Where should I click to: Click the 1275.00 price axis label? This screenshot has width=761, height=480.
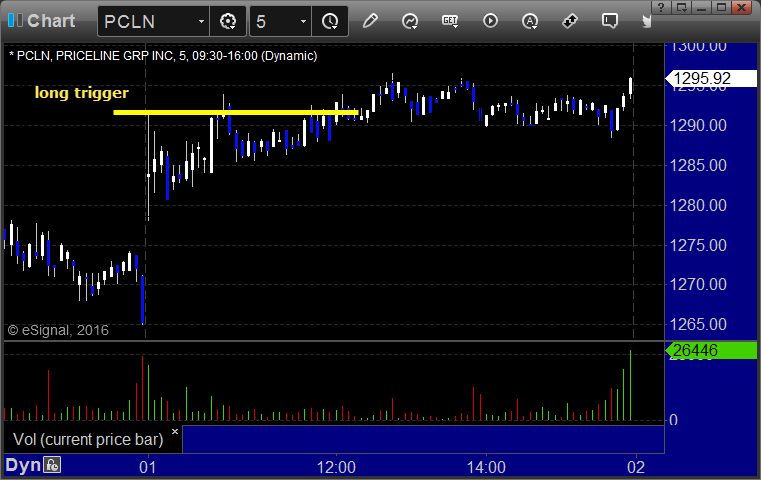click(698, 245)
